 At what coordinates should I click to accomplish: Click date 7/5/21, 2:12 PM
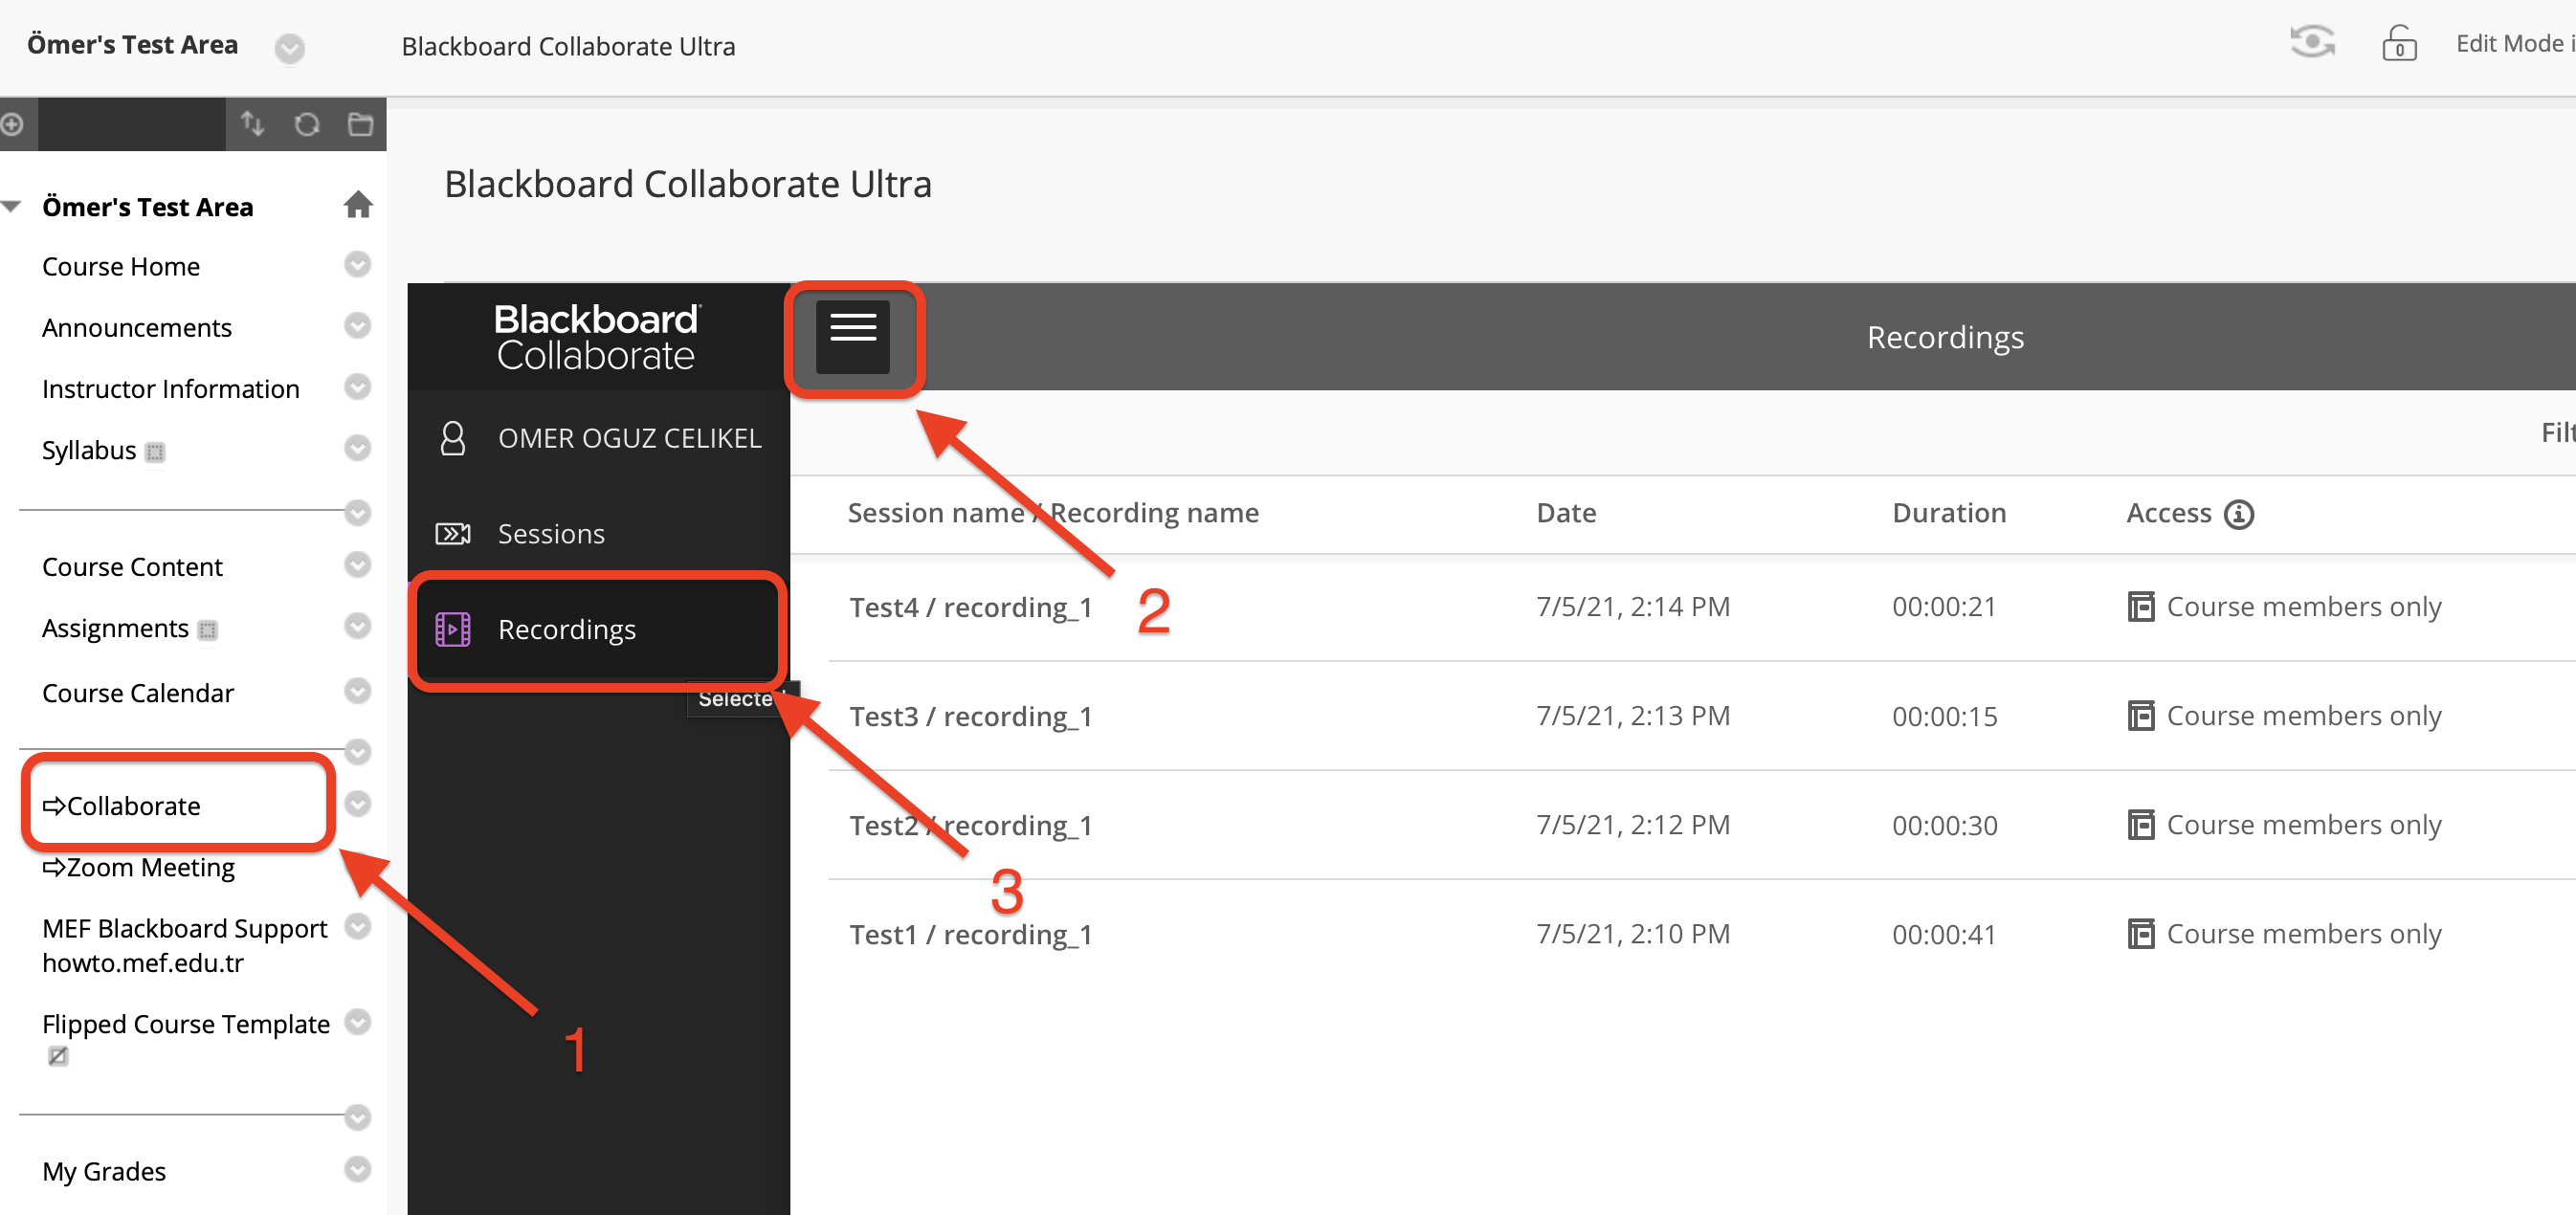[x=1633, y=825]
